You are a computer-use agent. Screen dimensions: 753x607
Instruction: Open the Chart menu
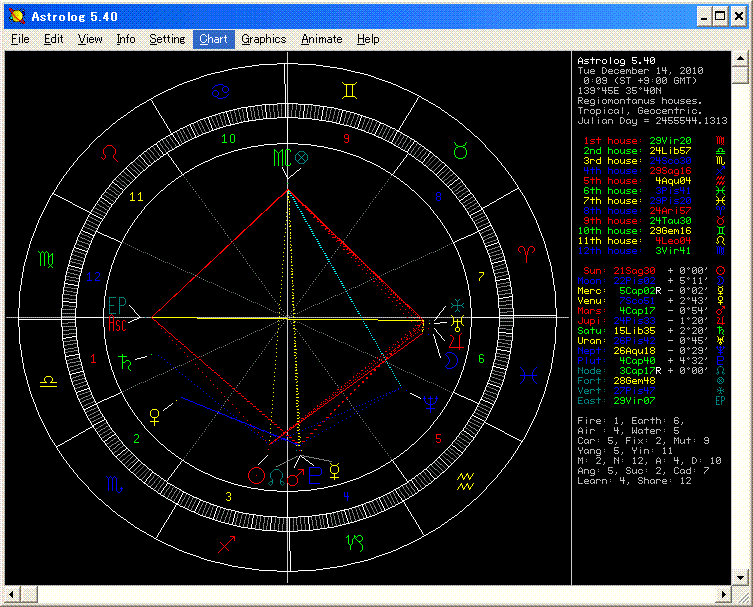click(x=213, y=39)
